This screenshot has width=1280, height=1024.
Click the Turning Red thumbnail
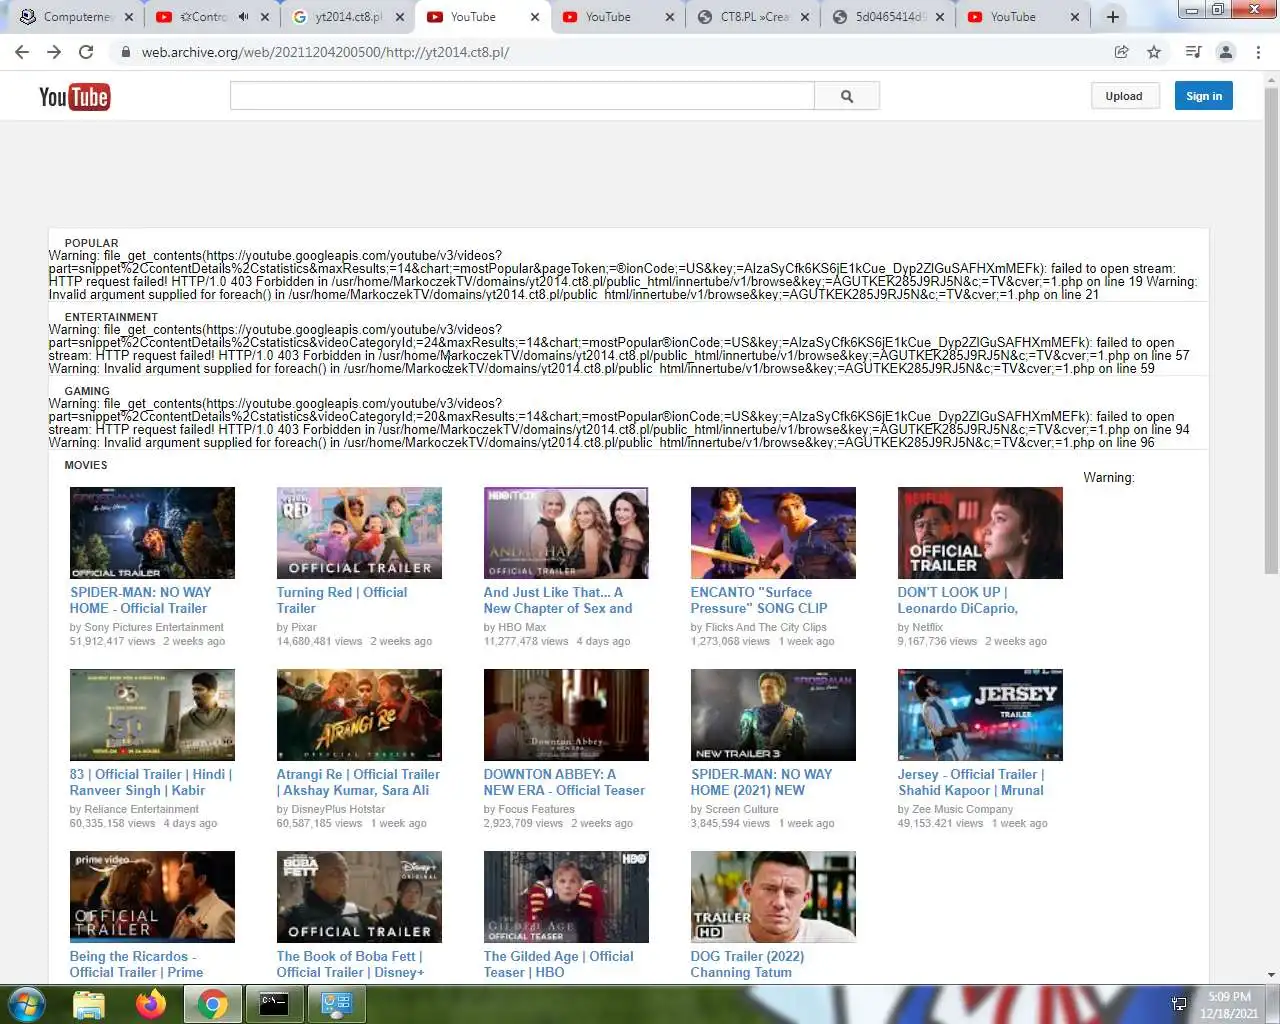point(359,533)
